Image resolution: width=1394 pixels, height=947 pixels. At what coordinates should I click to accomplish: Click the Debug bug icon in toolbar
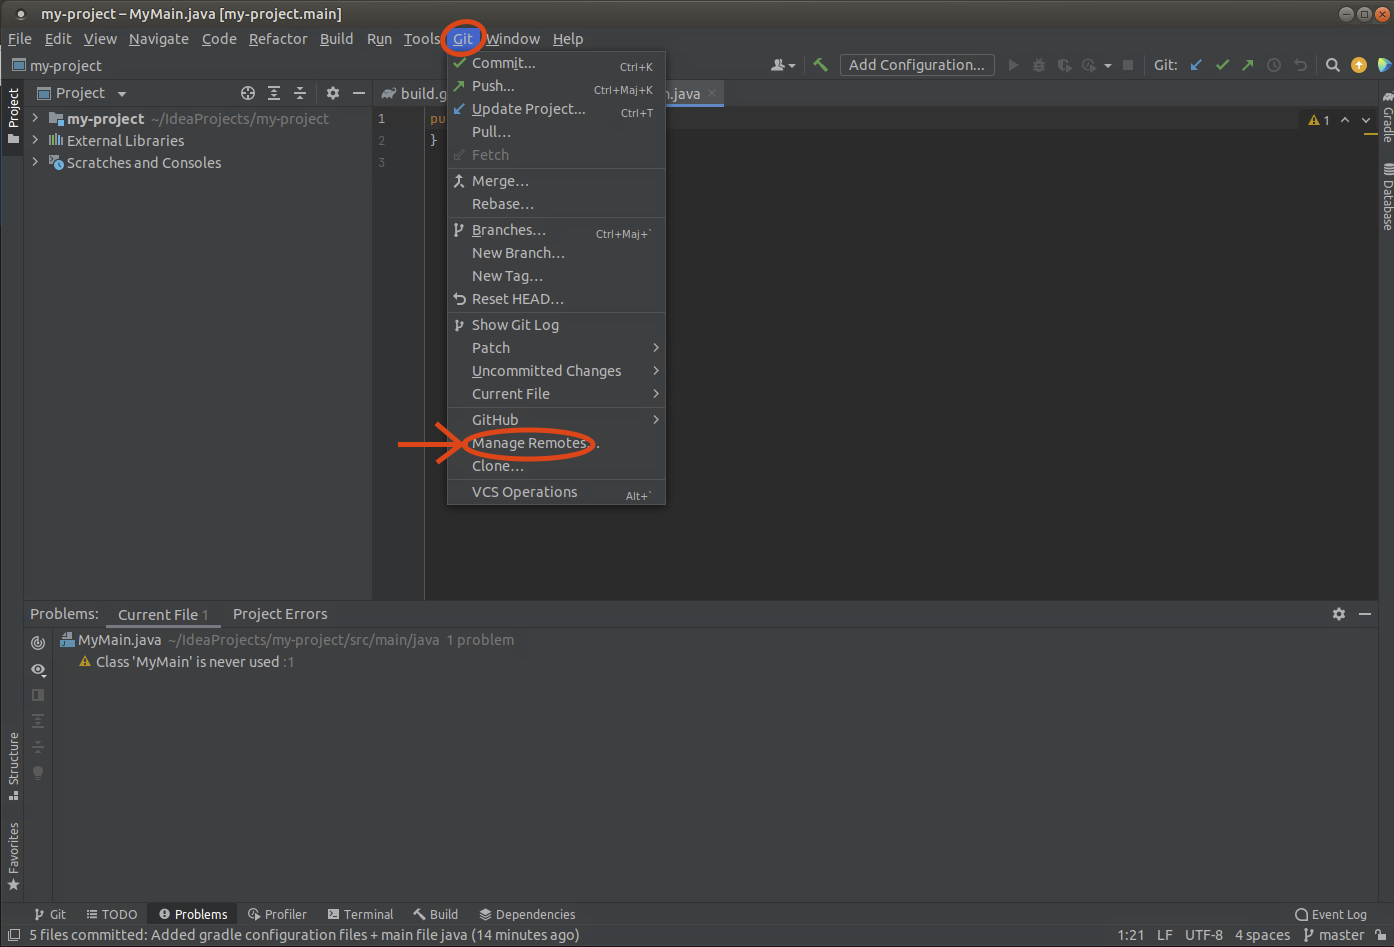1039,65
